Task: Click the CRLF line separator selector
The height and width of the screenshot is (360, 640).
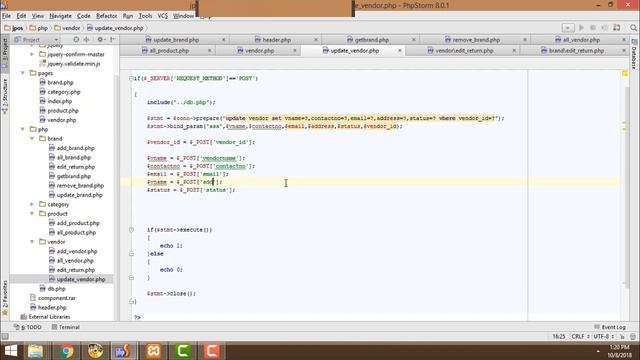Action: pyautogui.click(x=580, y=336)
